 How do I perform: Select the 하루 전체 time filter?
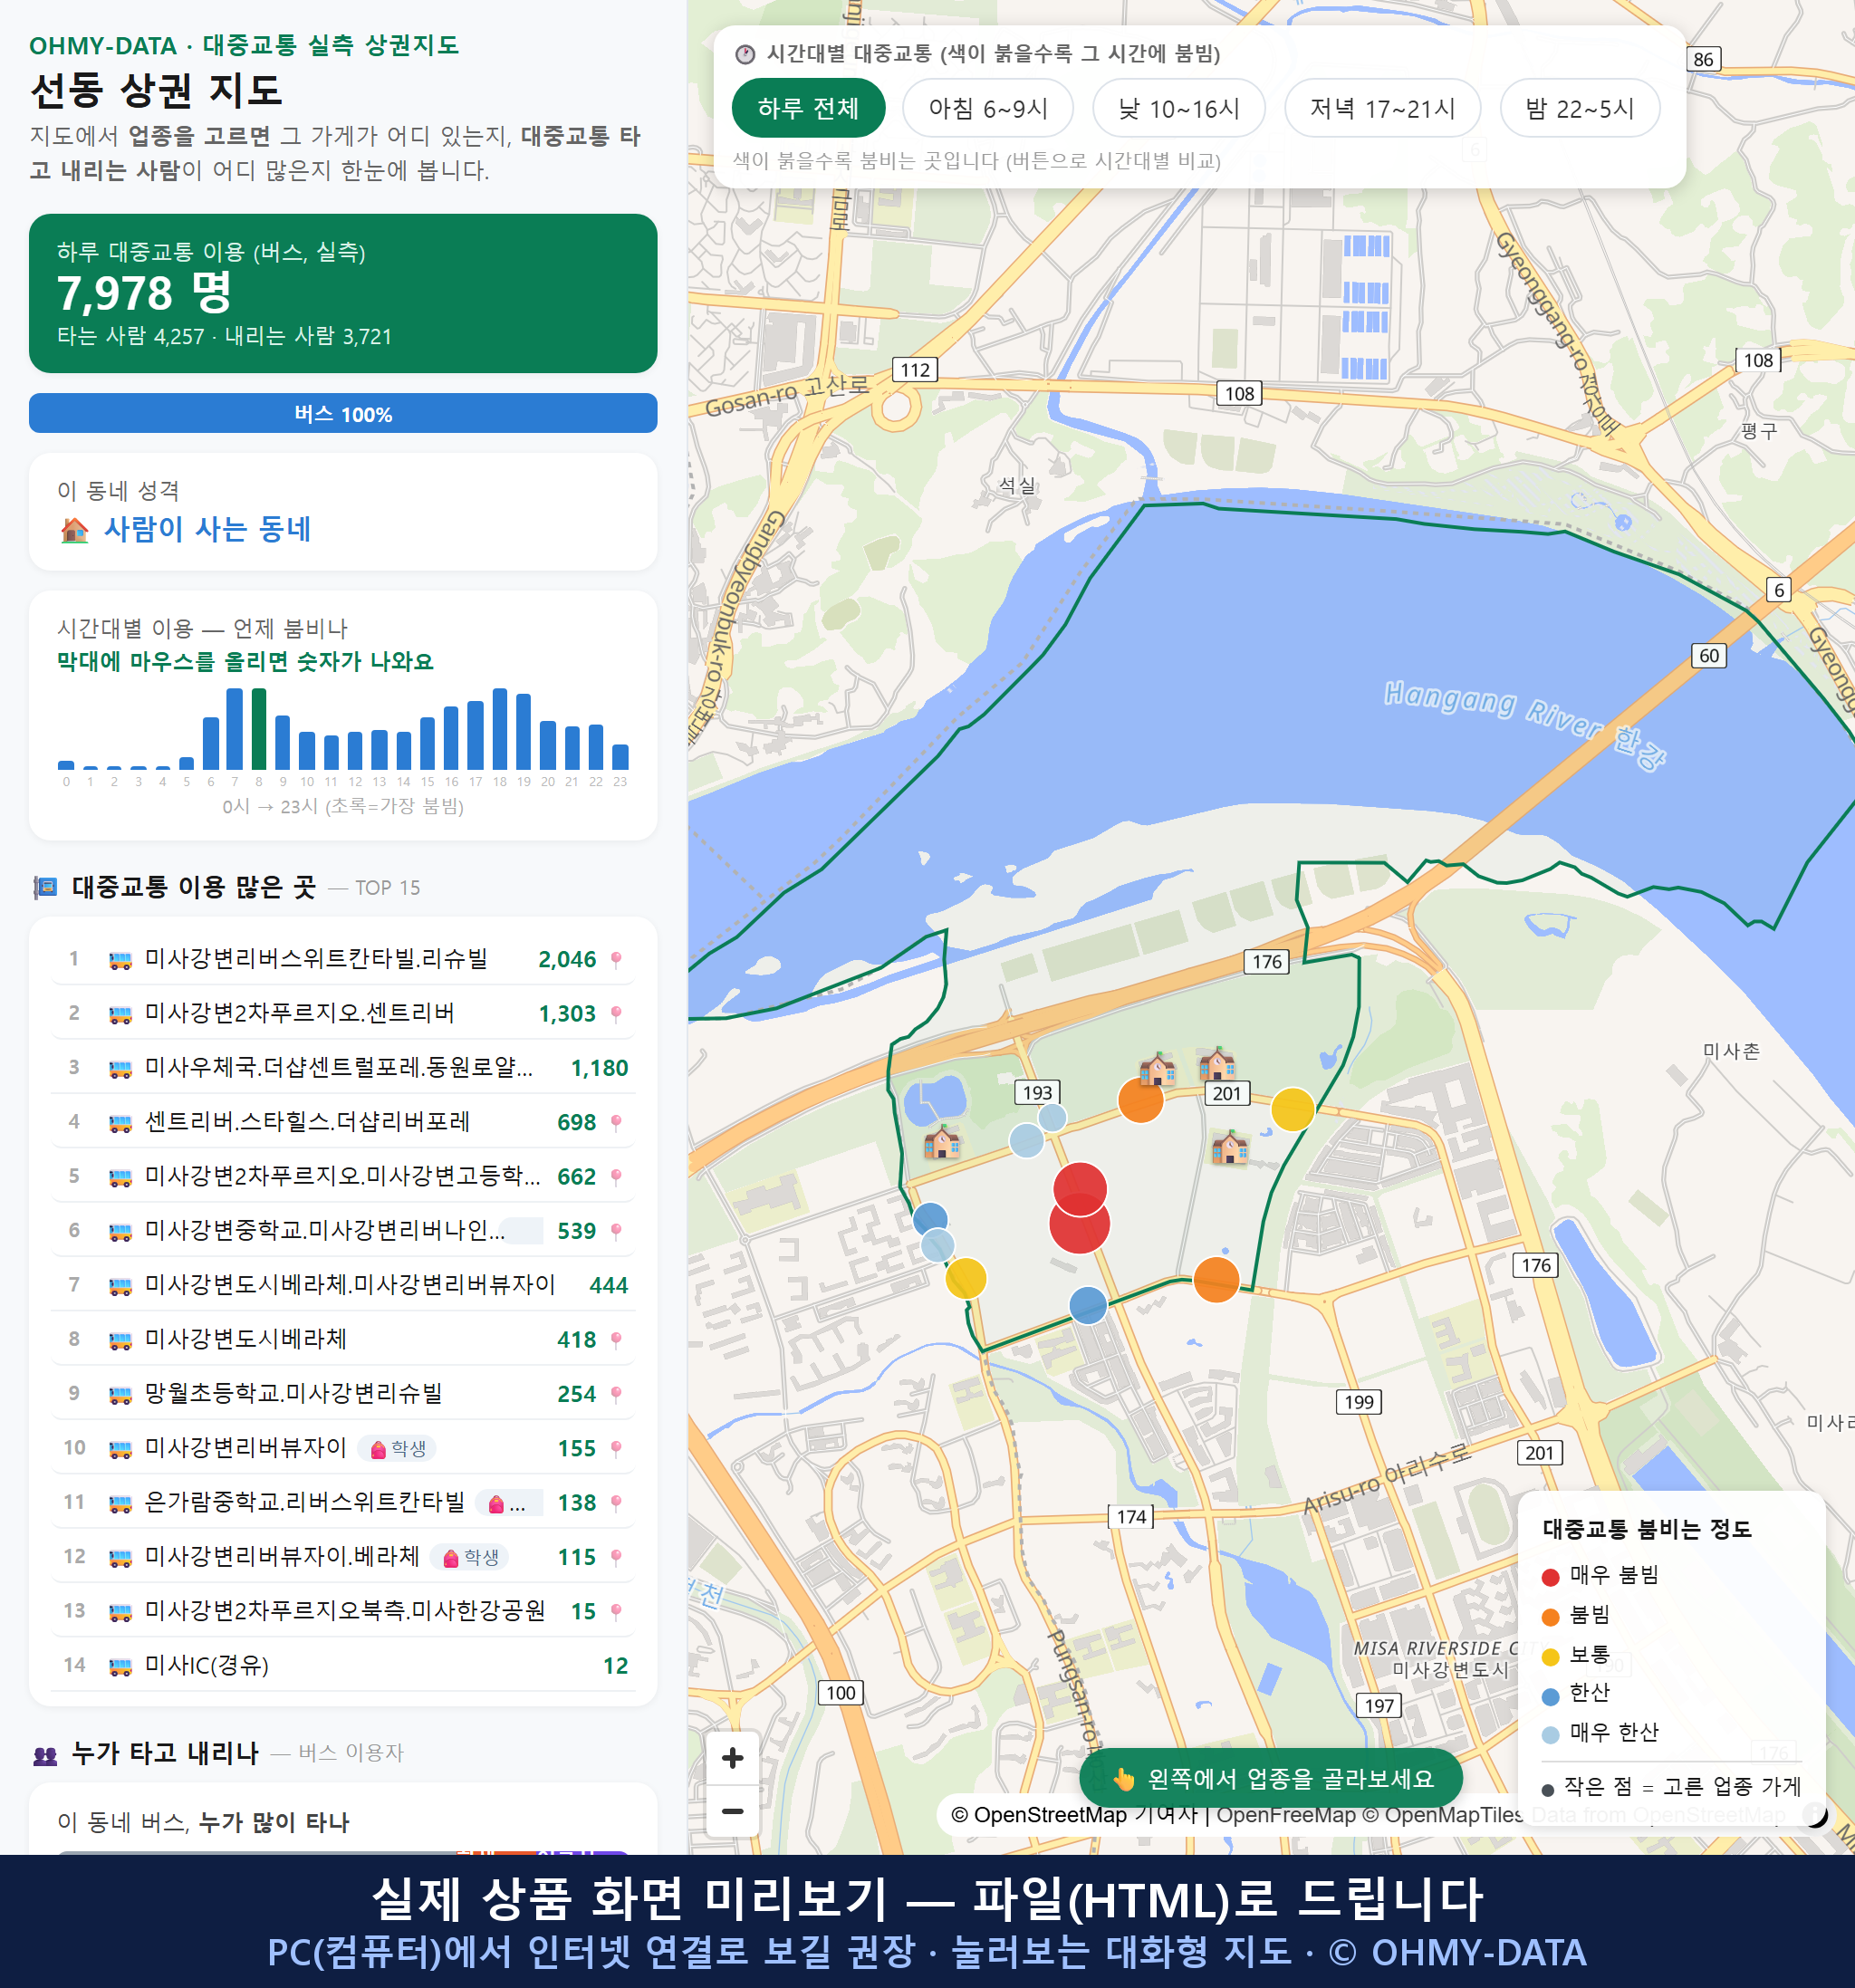pos(808,108)
